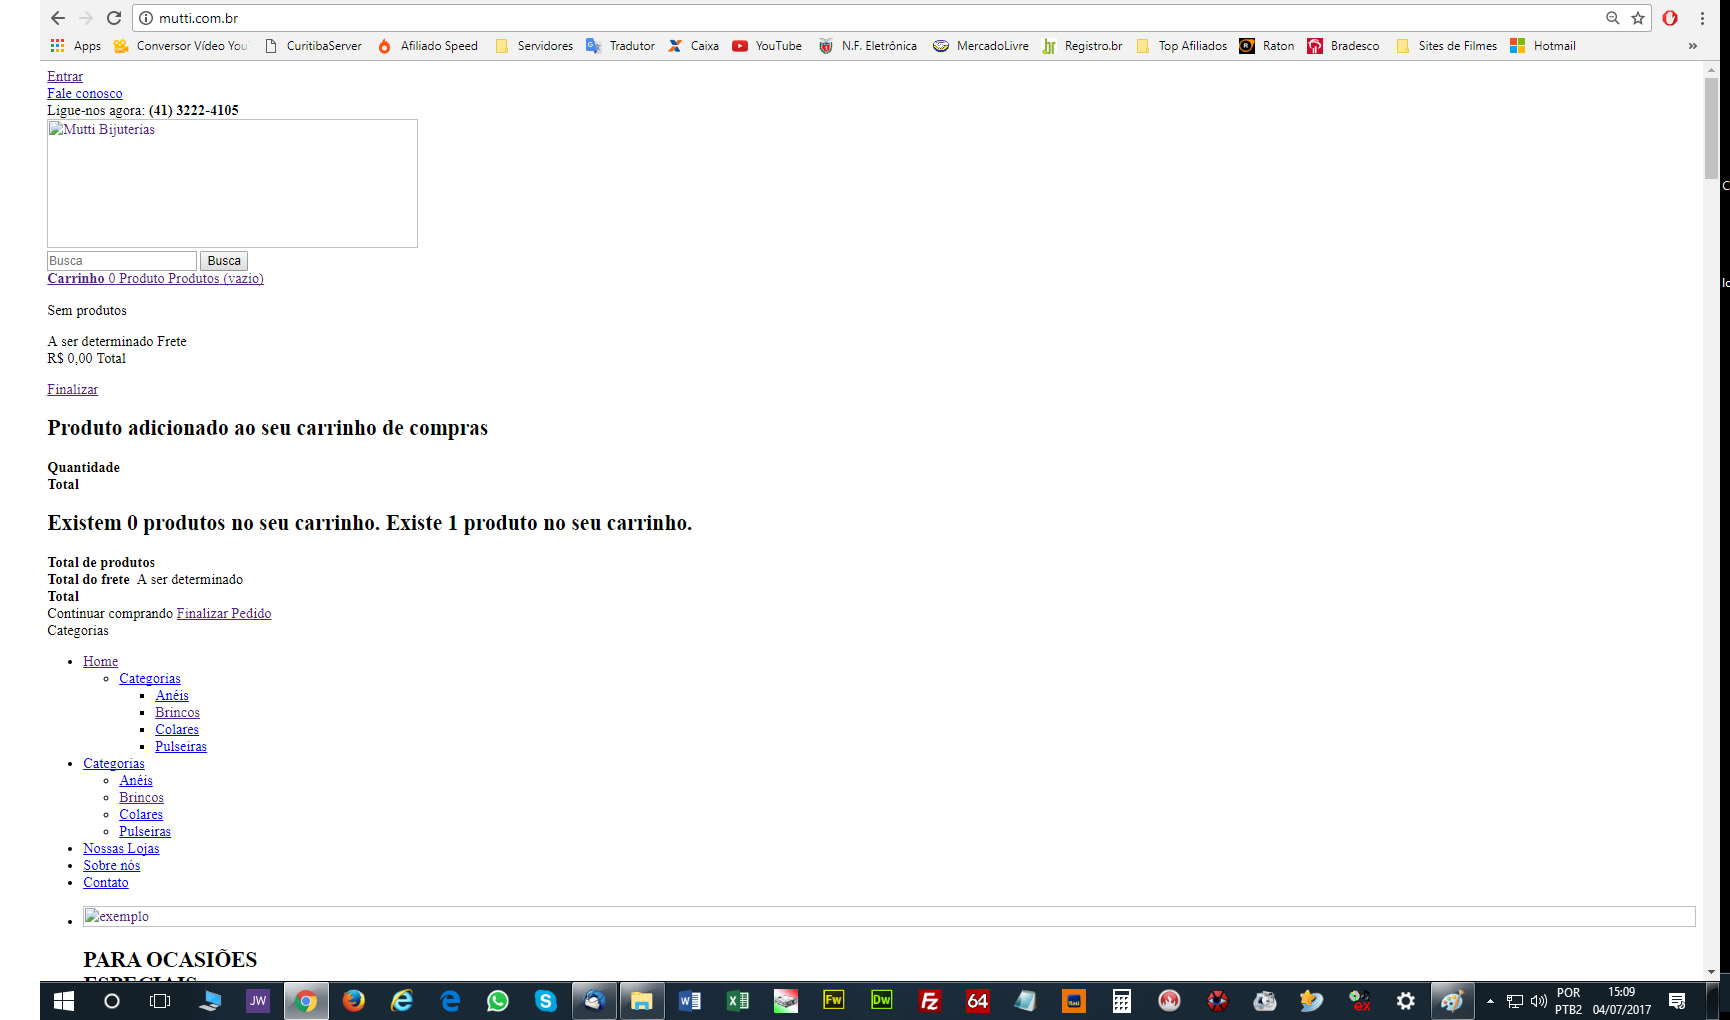Launch Firefox from the taskbar
Screen dimensions: 1730x1020
point(354,1001)
